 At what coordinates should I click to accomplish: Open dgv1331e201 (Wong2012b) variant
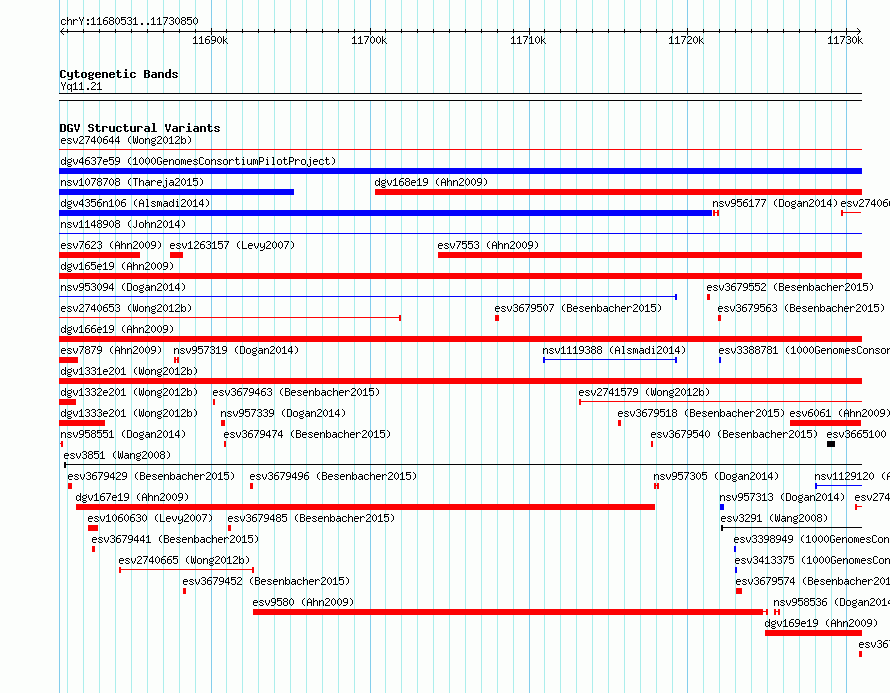(x=129, y=371)
